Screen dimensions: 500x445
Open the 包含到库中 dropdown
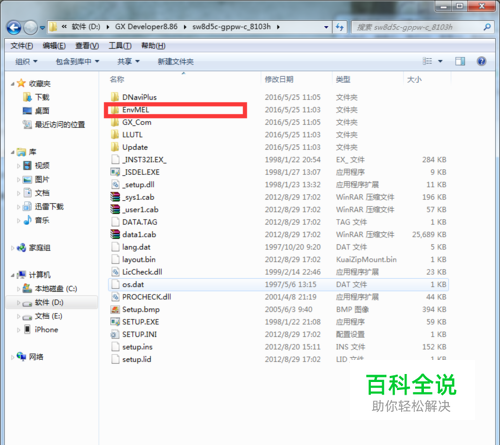77,61
